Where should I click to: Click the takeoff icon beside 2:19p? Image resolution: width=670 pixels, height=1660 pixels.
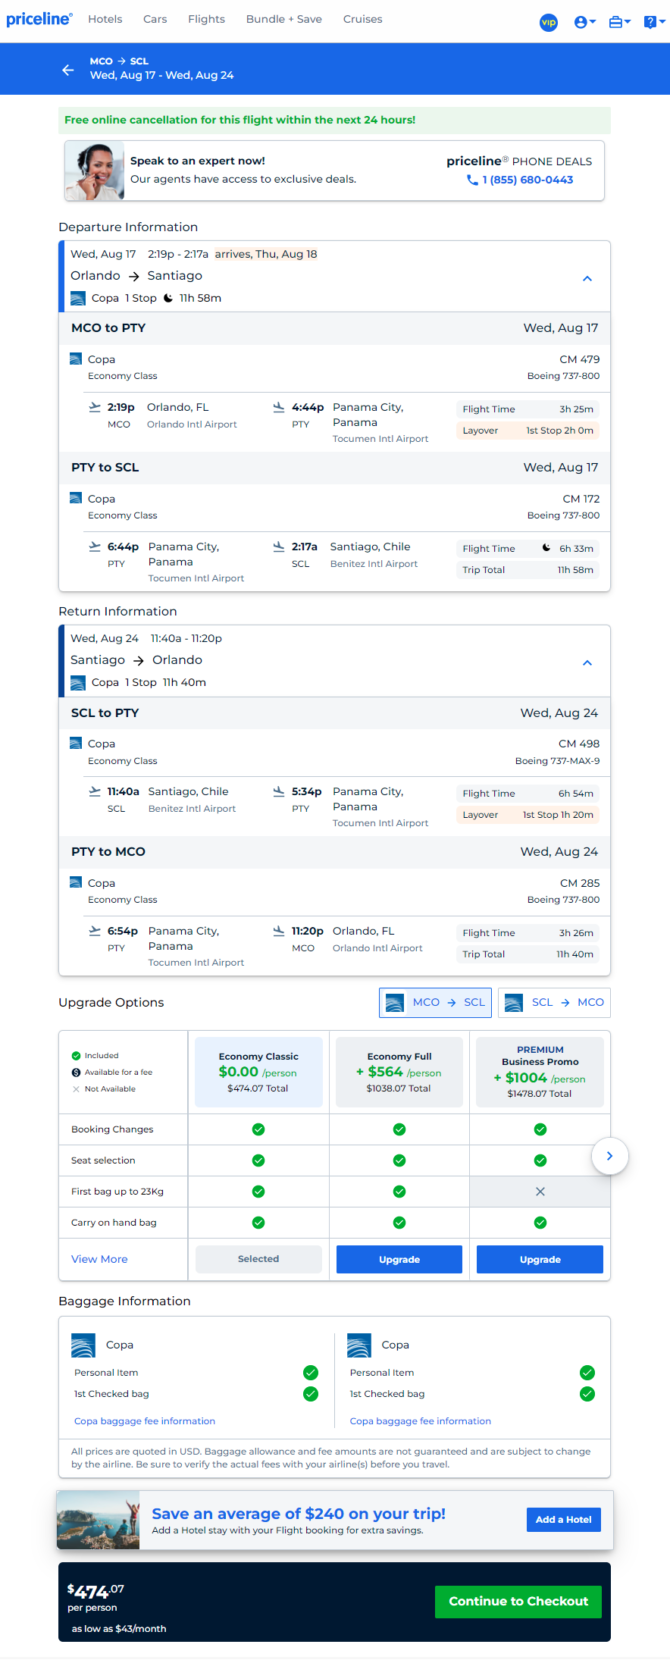[x=95, y=407]
